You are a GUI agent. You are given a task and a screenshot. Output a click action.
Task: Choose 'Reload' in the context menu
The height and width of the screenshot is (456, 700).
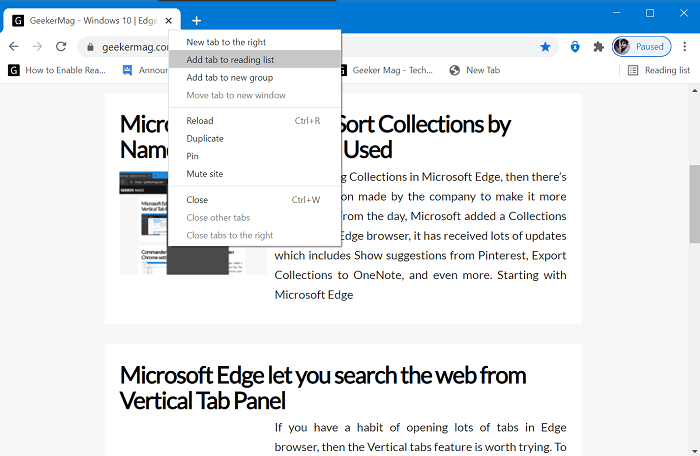(254, 121)
